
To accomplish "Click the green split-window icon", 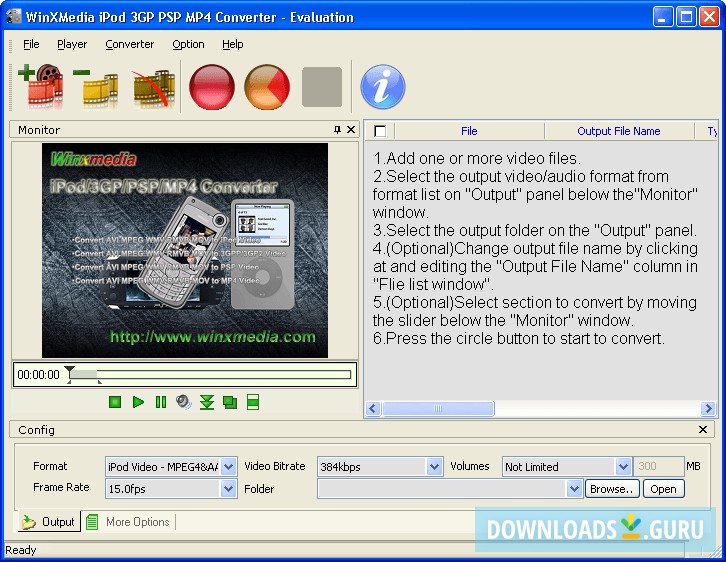I will [x=253, y=402].
